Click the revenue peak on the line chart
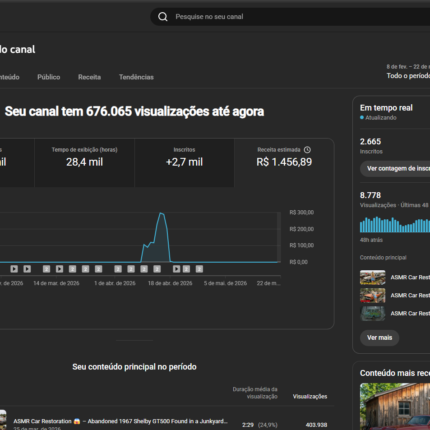 click(x=161, y=213)
